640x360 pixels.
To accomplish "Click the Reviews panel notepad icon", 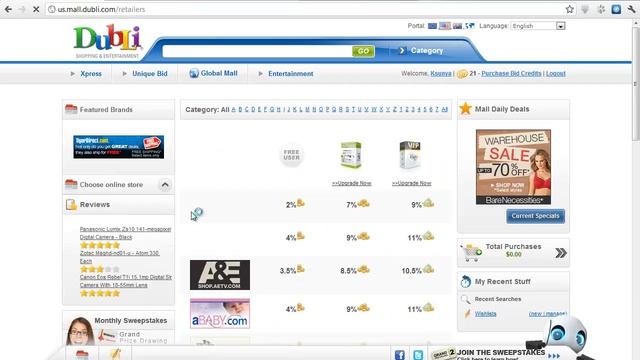I will coord(71,204).
